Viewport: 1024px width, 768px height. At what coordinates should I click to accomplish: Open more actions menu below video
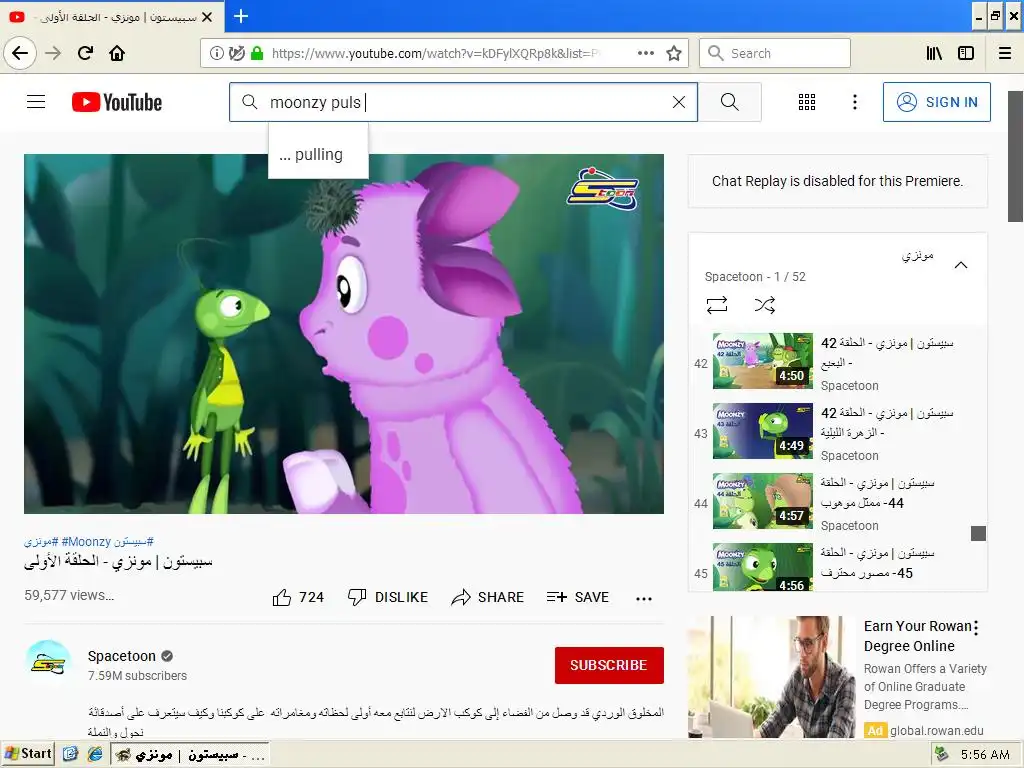tap(644, 598)
